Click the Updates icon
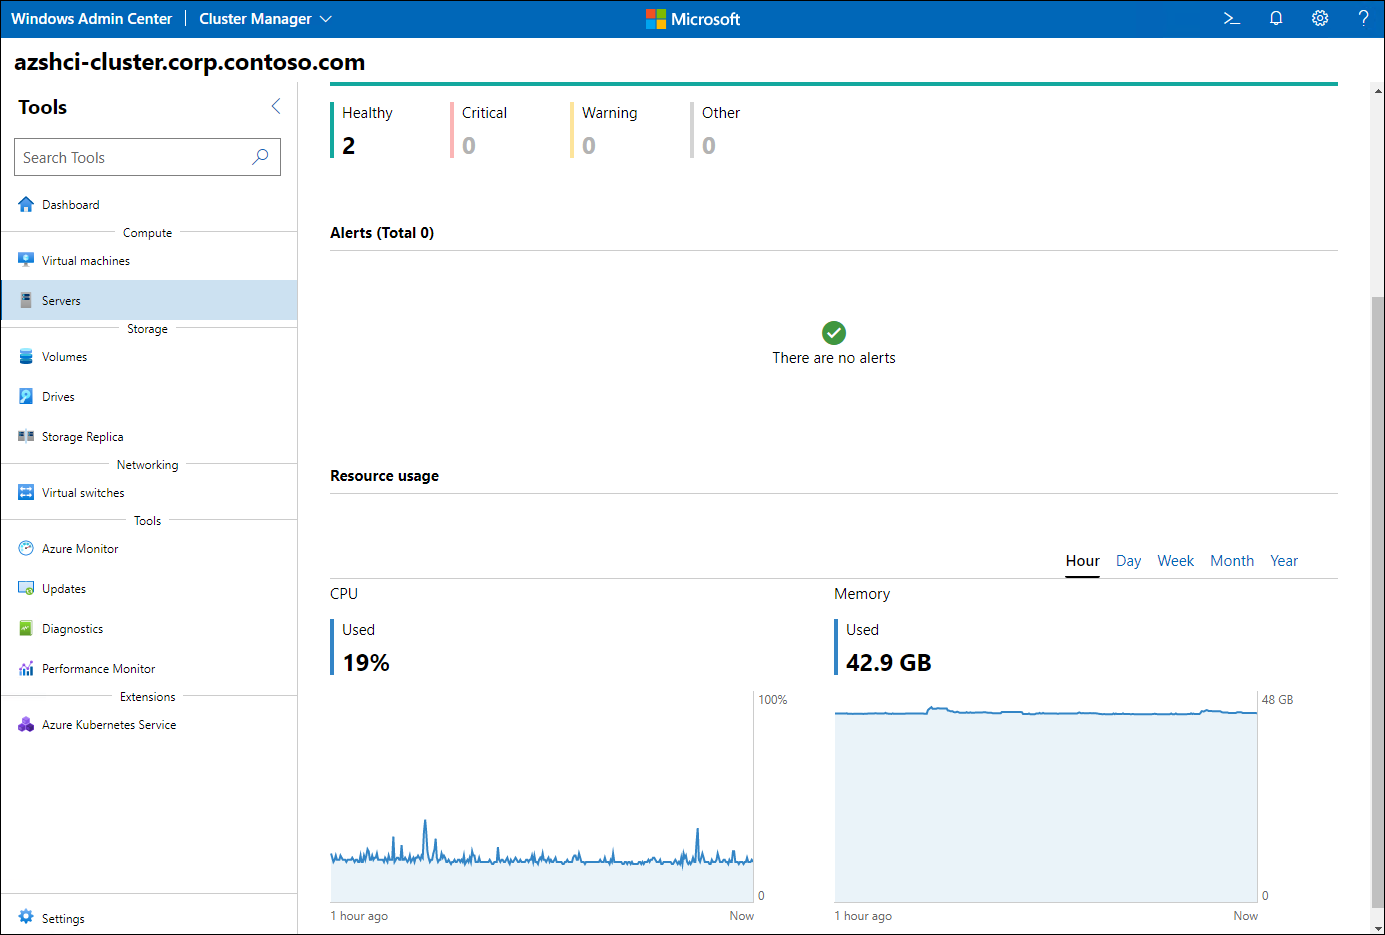The image size is (1385, 935). tap(26, 588)
